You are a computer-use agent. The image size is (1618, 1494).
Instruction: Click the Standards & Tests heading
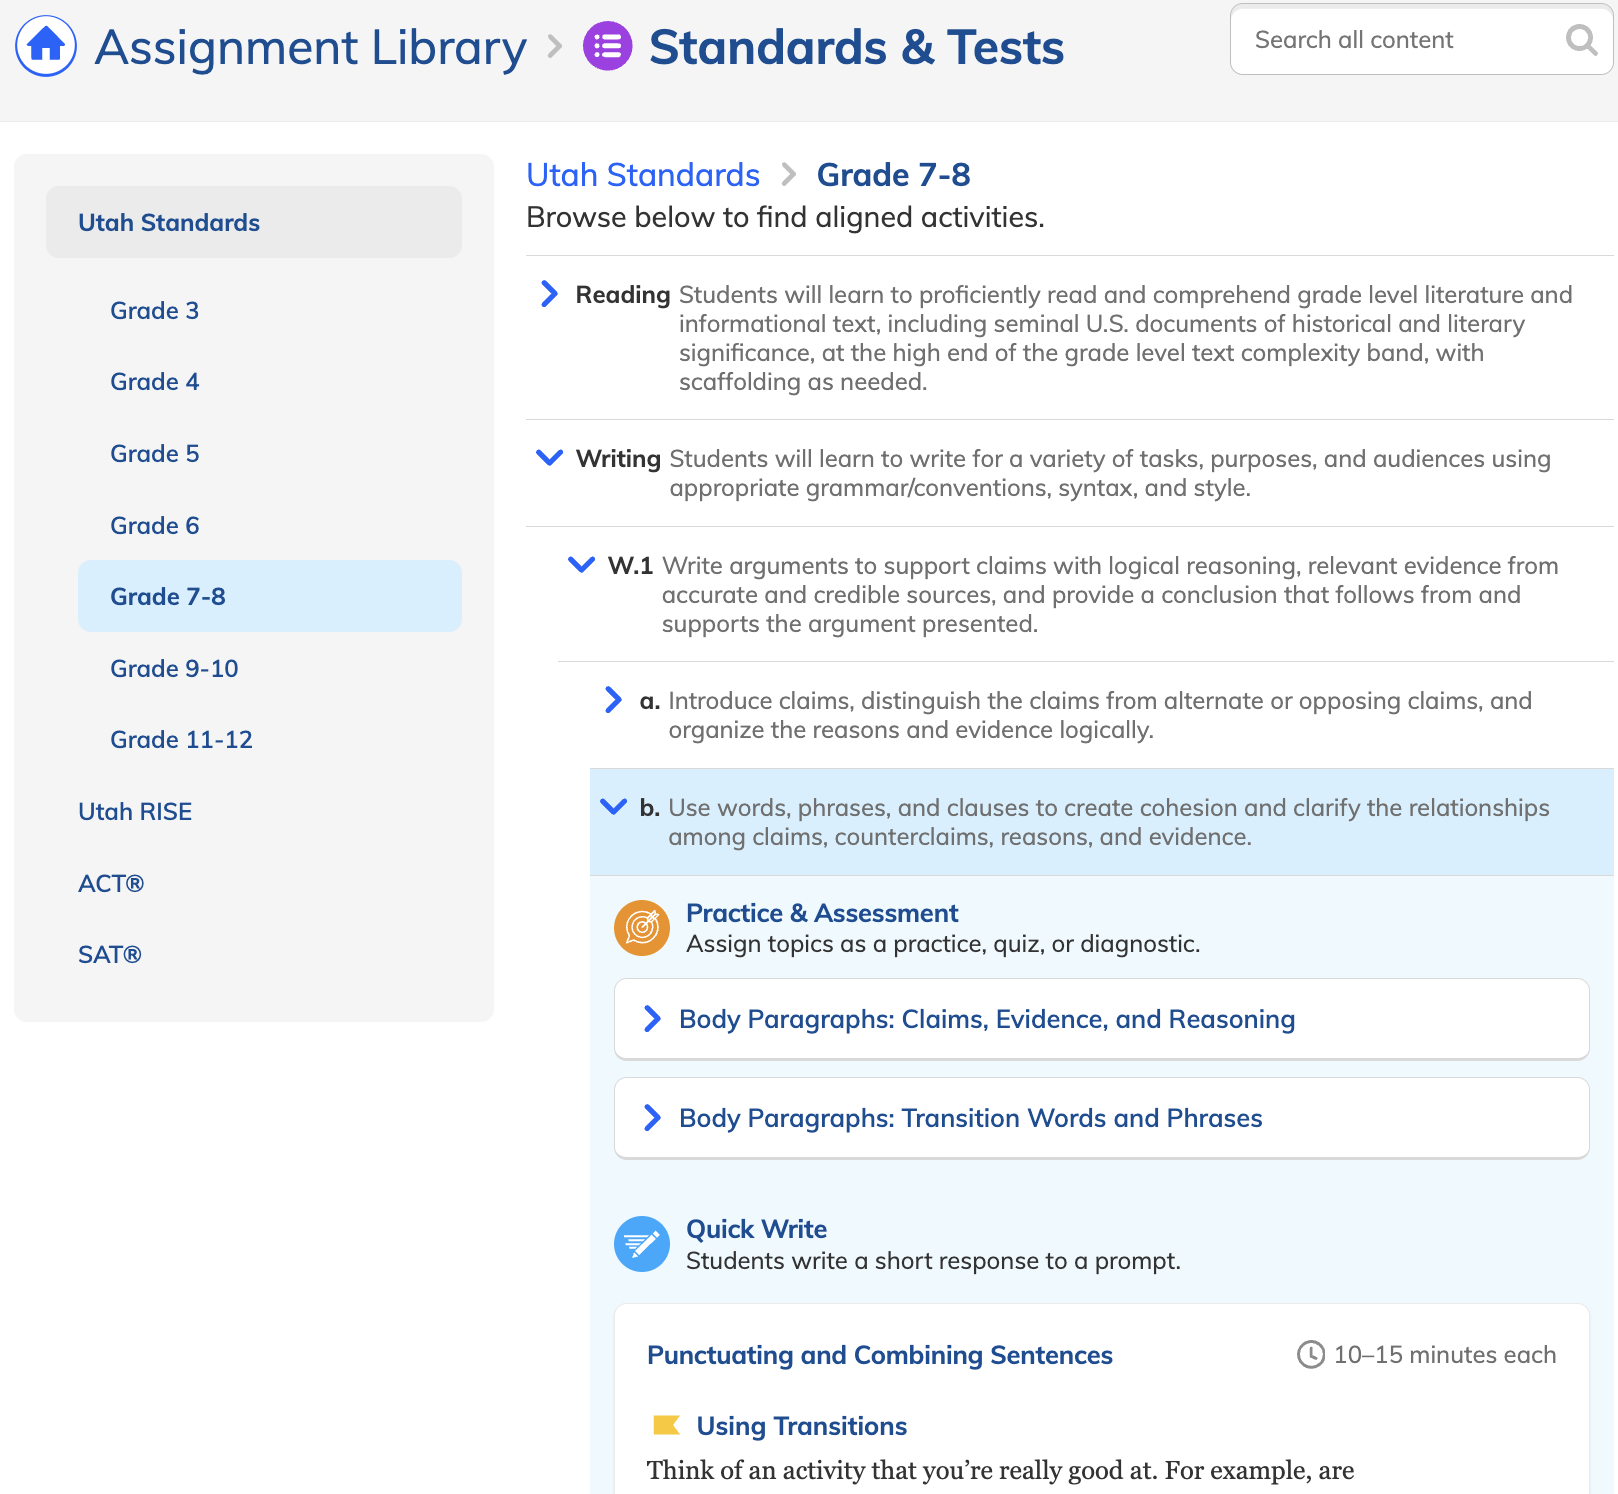(x=856, y=47)
